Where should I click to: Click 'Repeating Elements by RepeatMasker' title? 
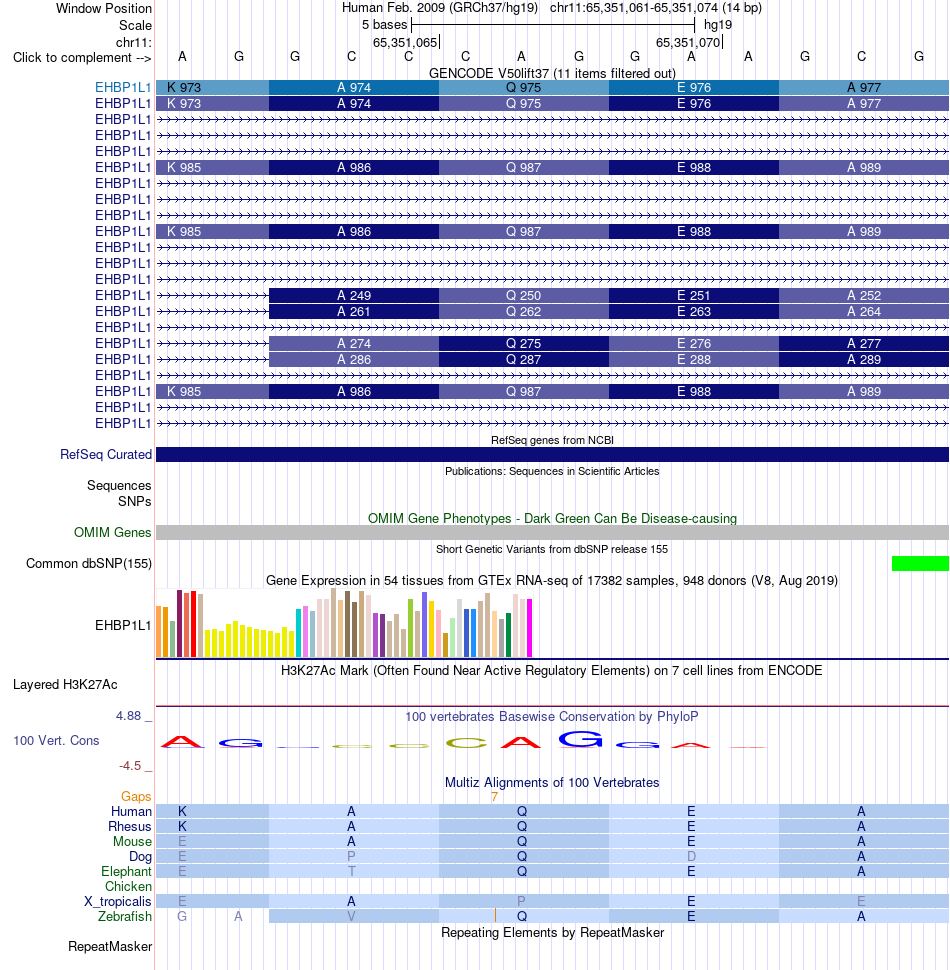click(552, 932)
